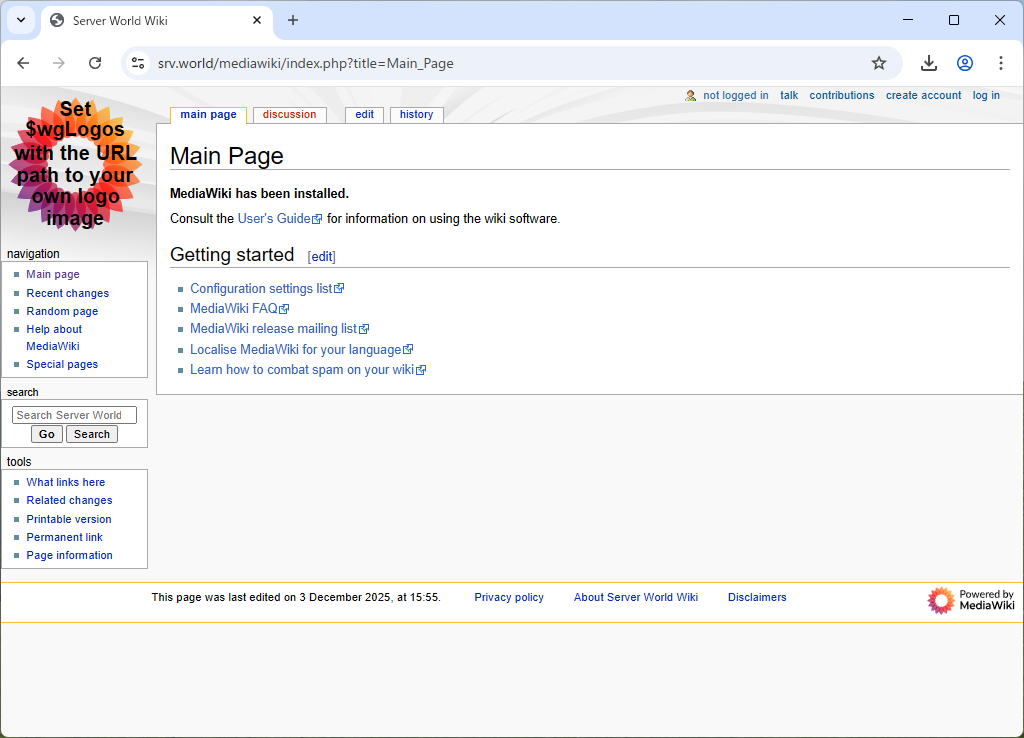Click the site information icon in address bar
This screenshot has height=738, width=1024.
coord(139,63)
